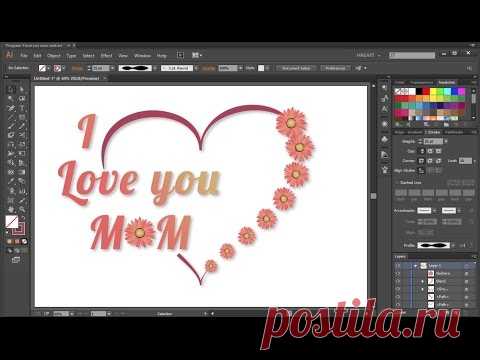Collapse the Layer 1 disclosure triangle
This screenshot has height=360, width=480.
415,266
